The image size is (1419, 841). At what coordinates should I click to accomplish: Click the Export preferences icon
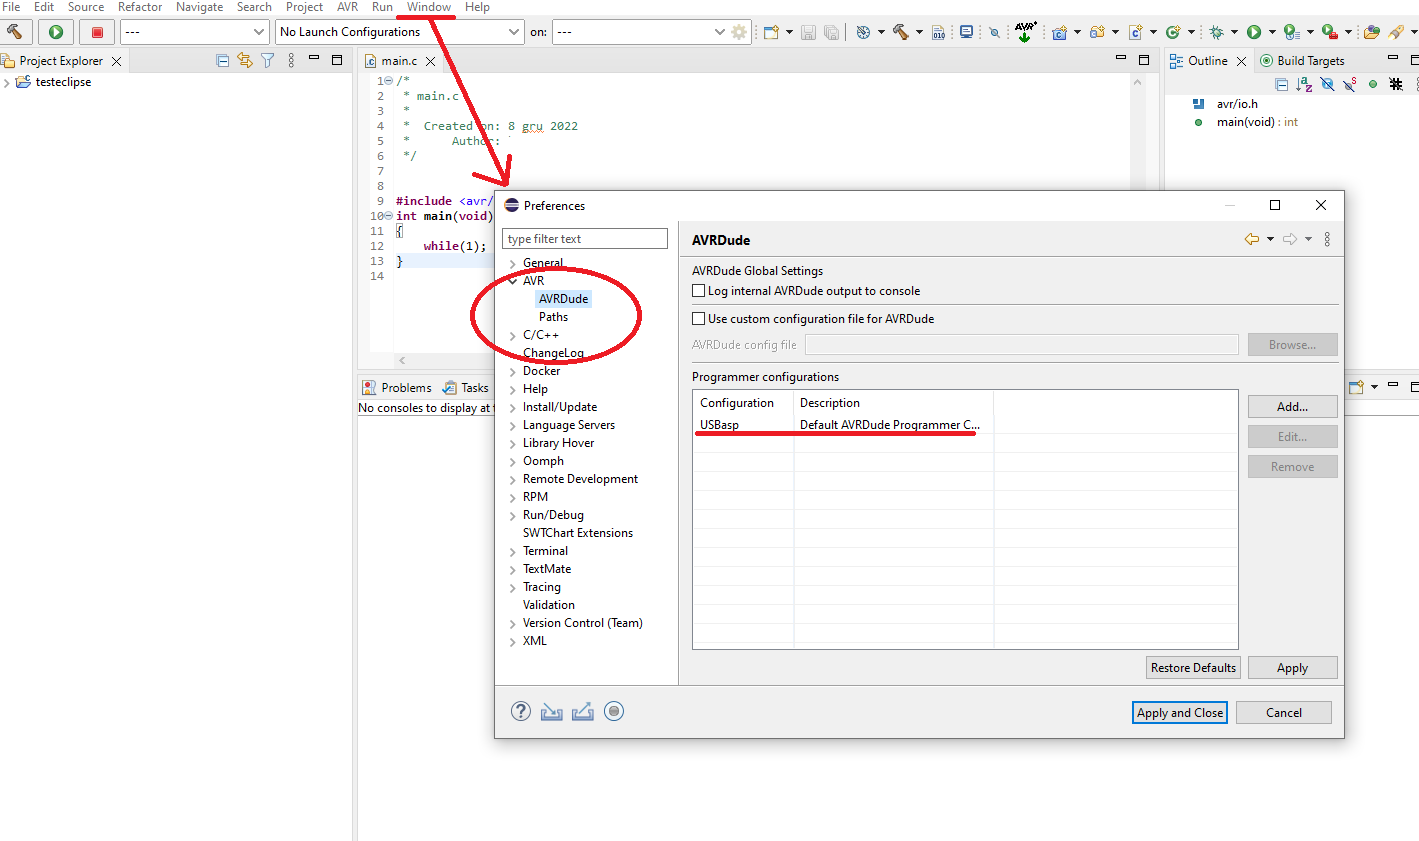coord(583,711)
